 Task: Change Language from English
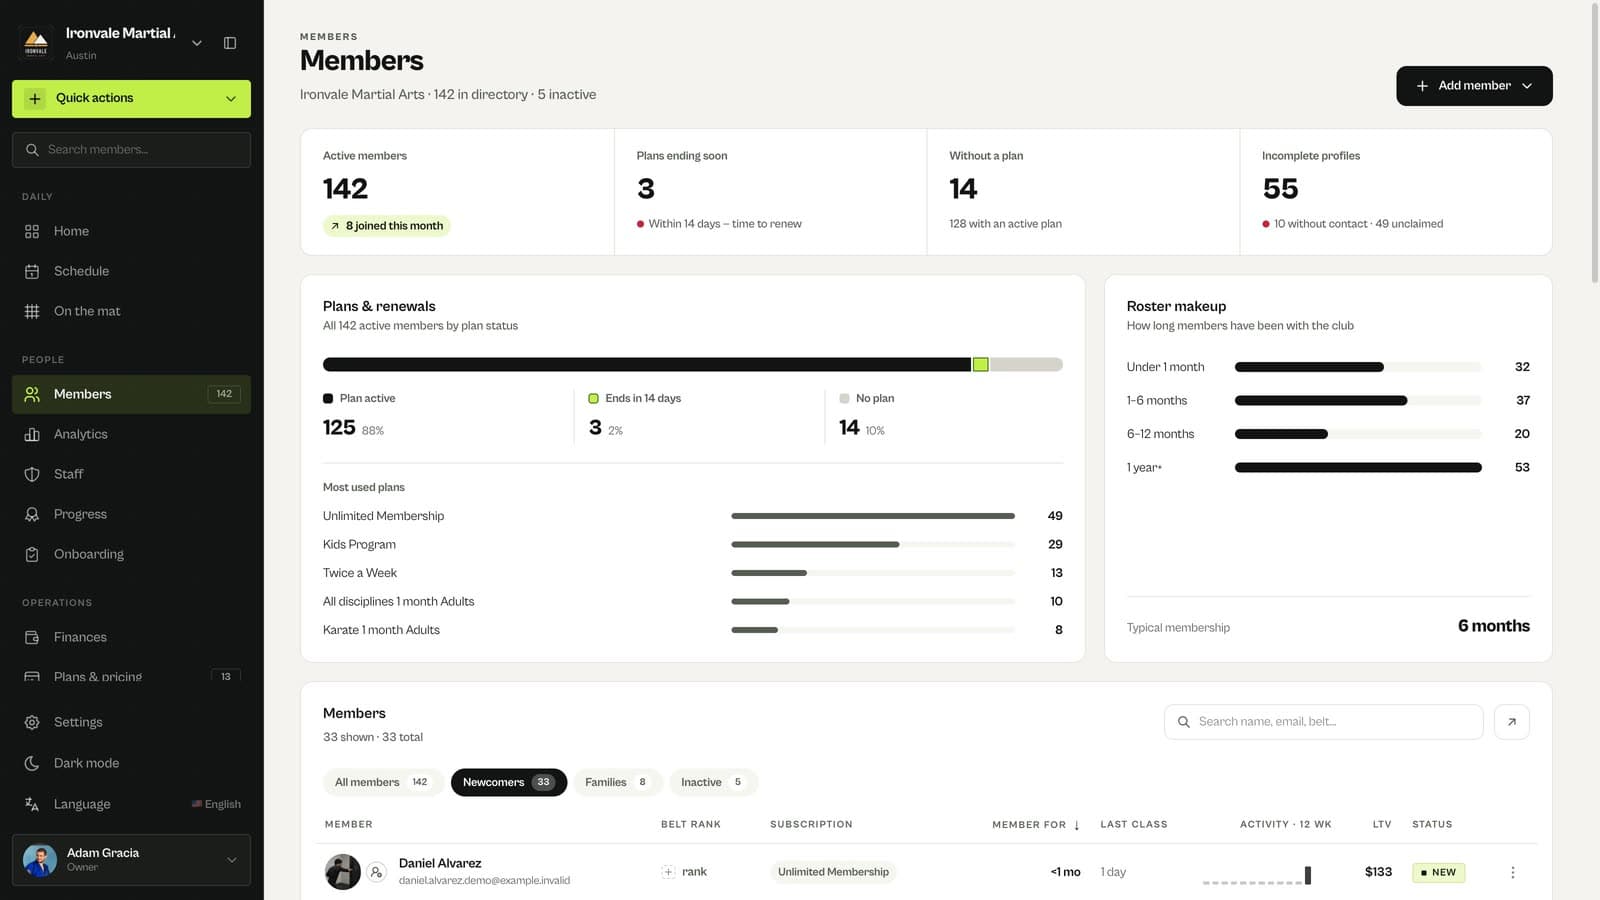(x=131, y=804)
